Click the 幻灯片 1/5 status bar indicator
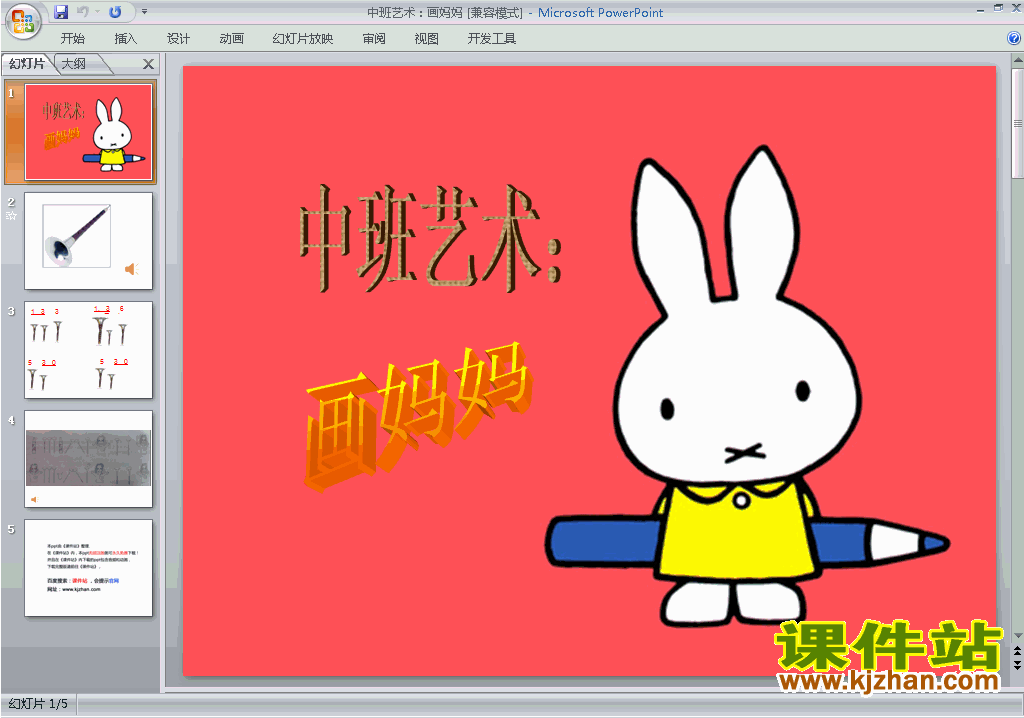1024x718 pixels. [x=39, y=704]
